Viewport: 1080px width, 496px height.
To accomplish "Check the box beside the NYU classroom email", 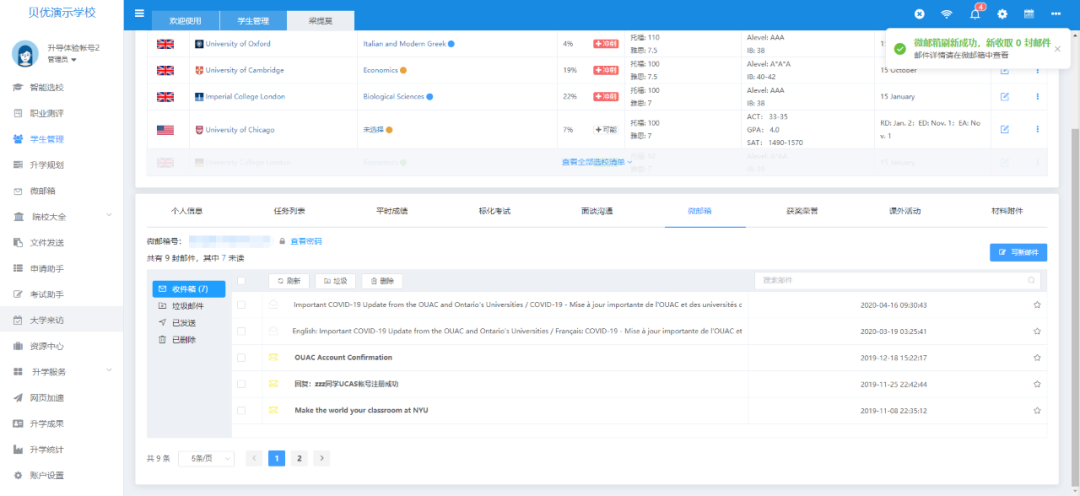I will point(241,410).
